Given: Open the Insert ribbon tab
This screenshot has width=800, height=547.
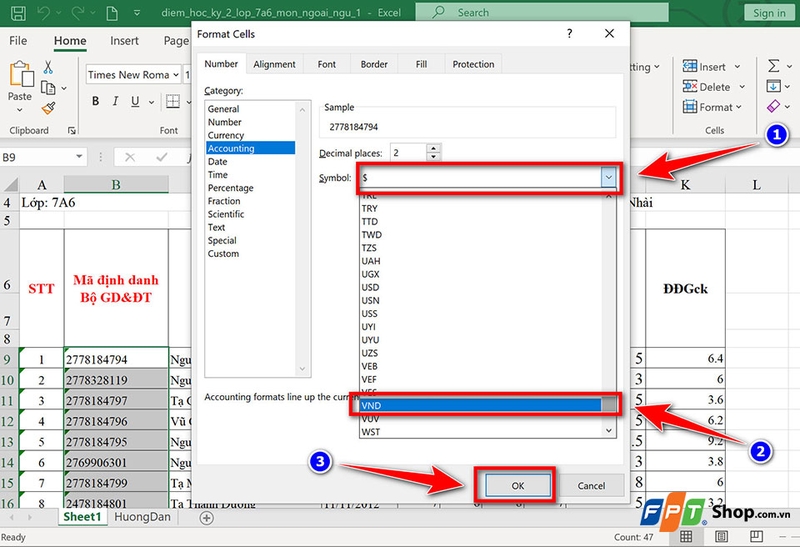Looking at the screenshot, I should point(124,41).
